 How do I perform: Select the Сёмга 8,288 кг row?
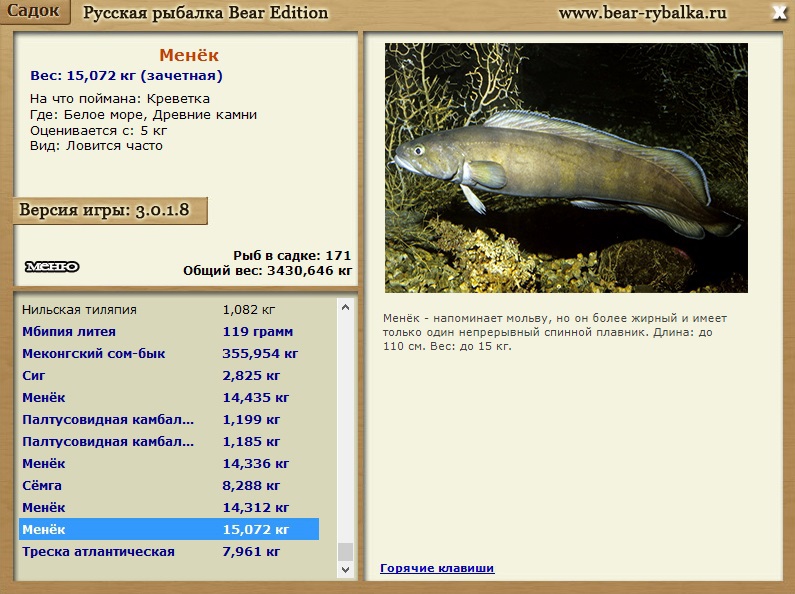(x=169, y=486)
